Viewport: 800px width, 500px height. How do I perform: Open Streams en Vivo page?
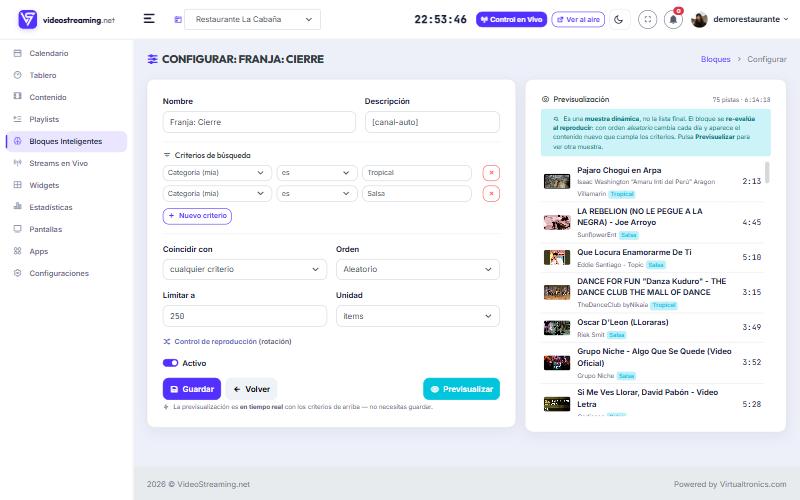58,163
